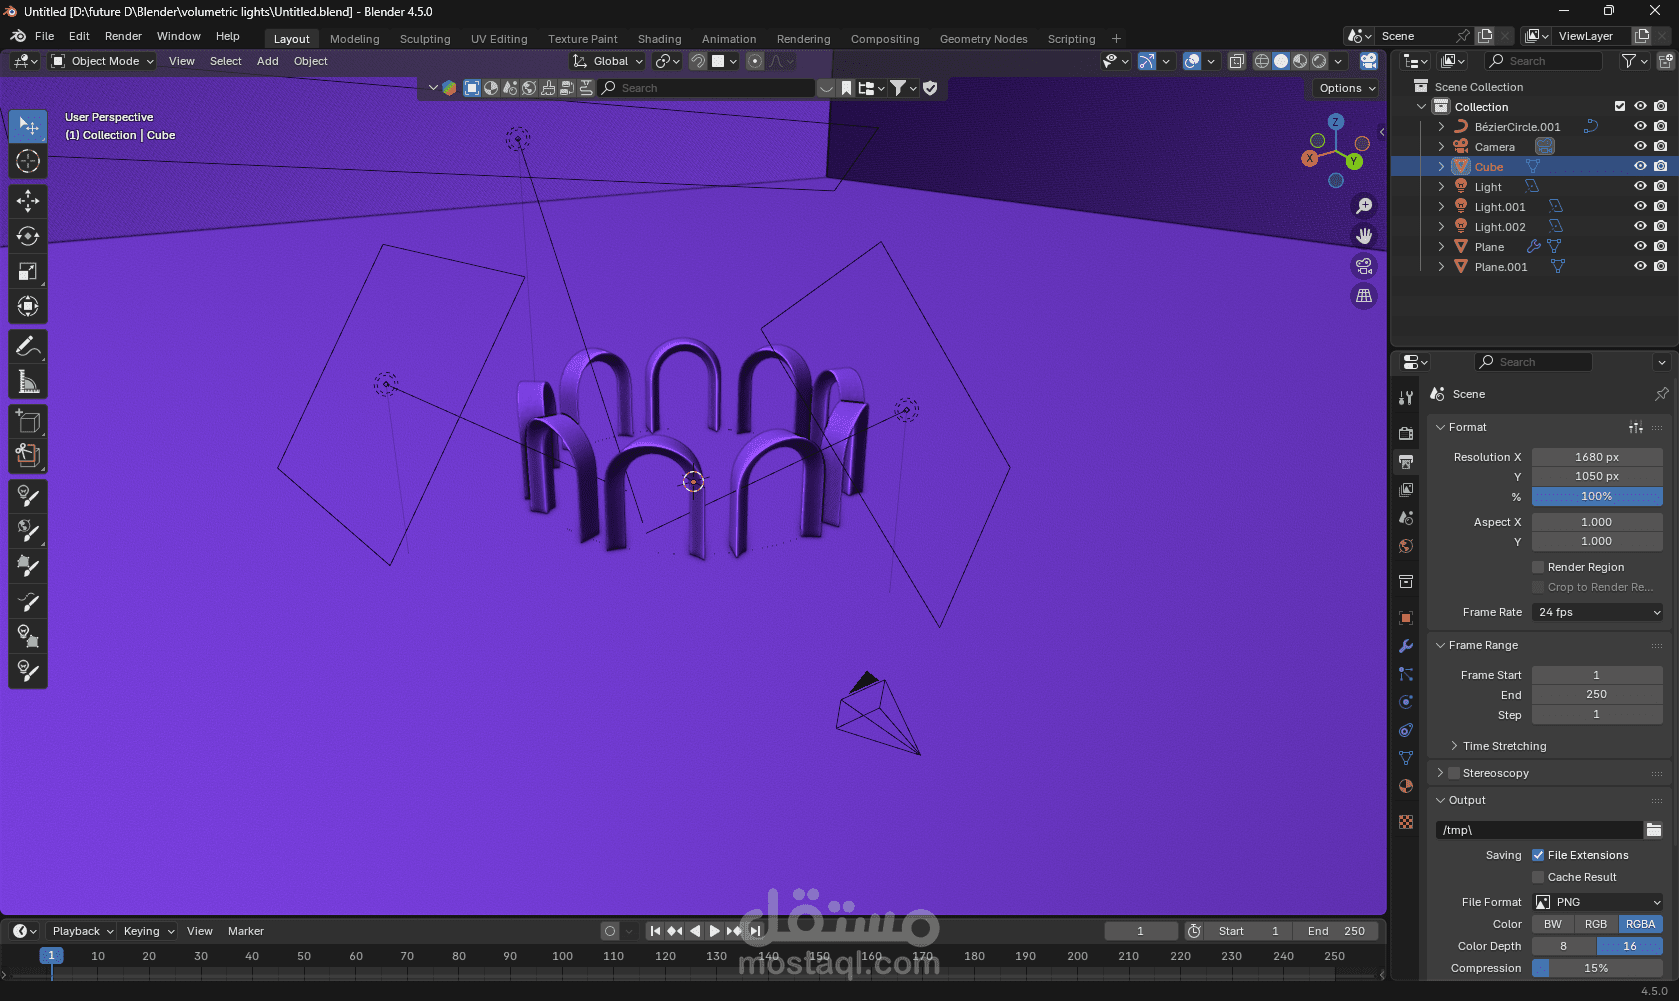
Task: Switch to the Shading workspace tab
Action: (659, 39)
